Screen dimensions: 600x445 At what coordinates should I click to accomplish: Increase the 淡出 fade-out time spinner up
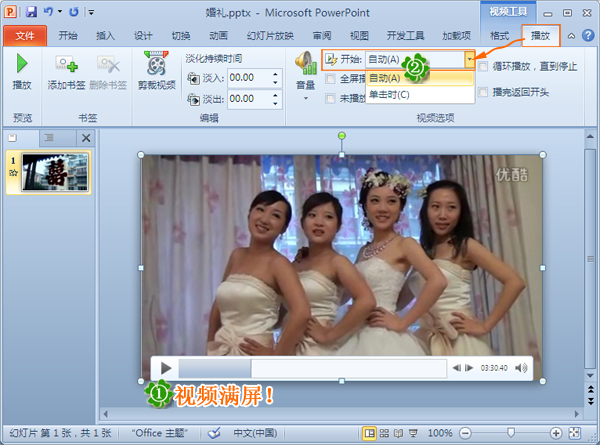[x=276, y=95]
